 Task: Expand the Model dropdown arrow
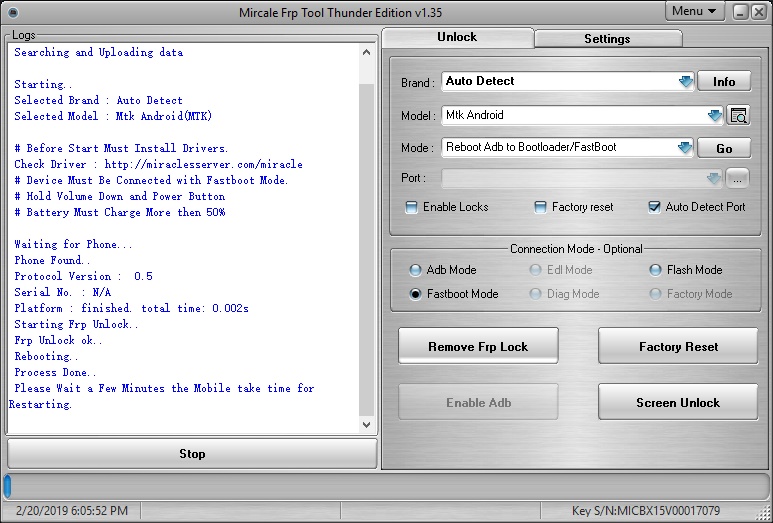click(x=715, y=115)
